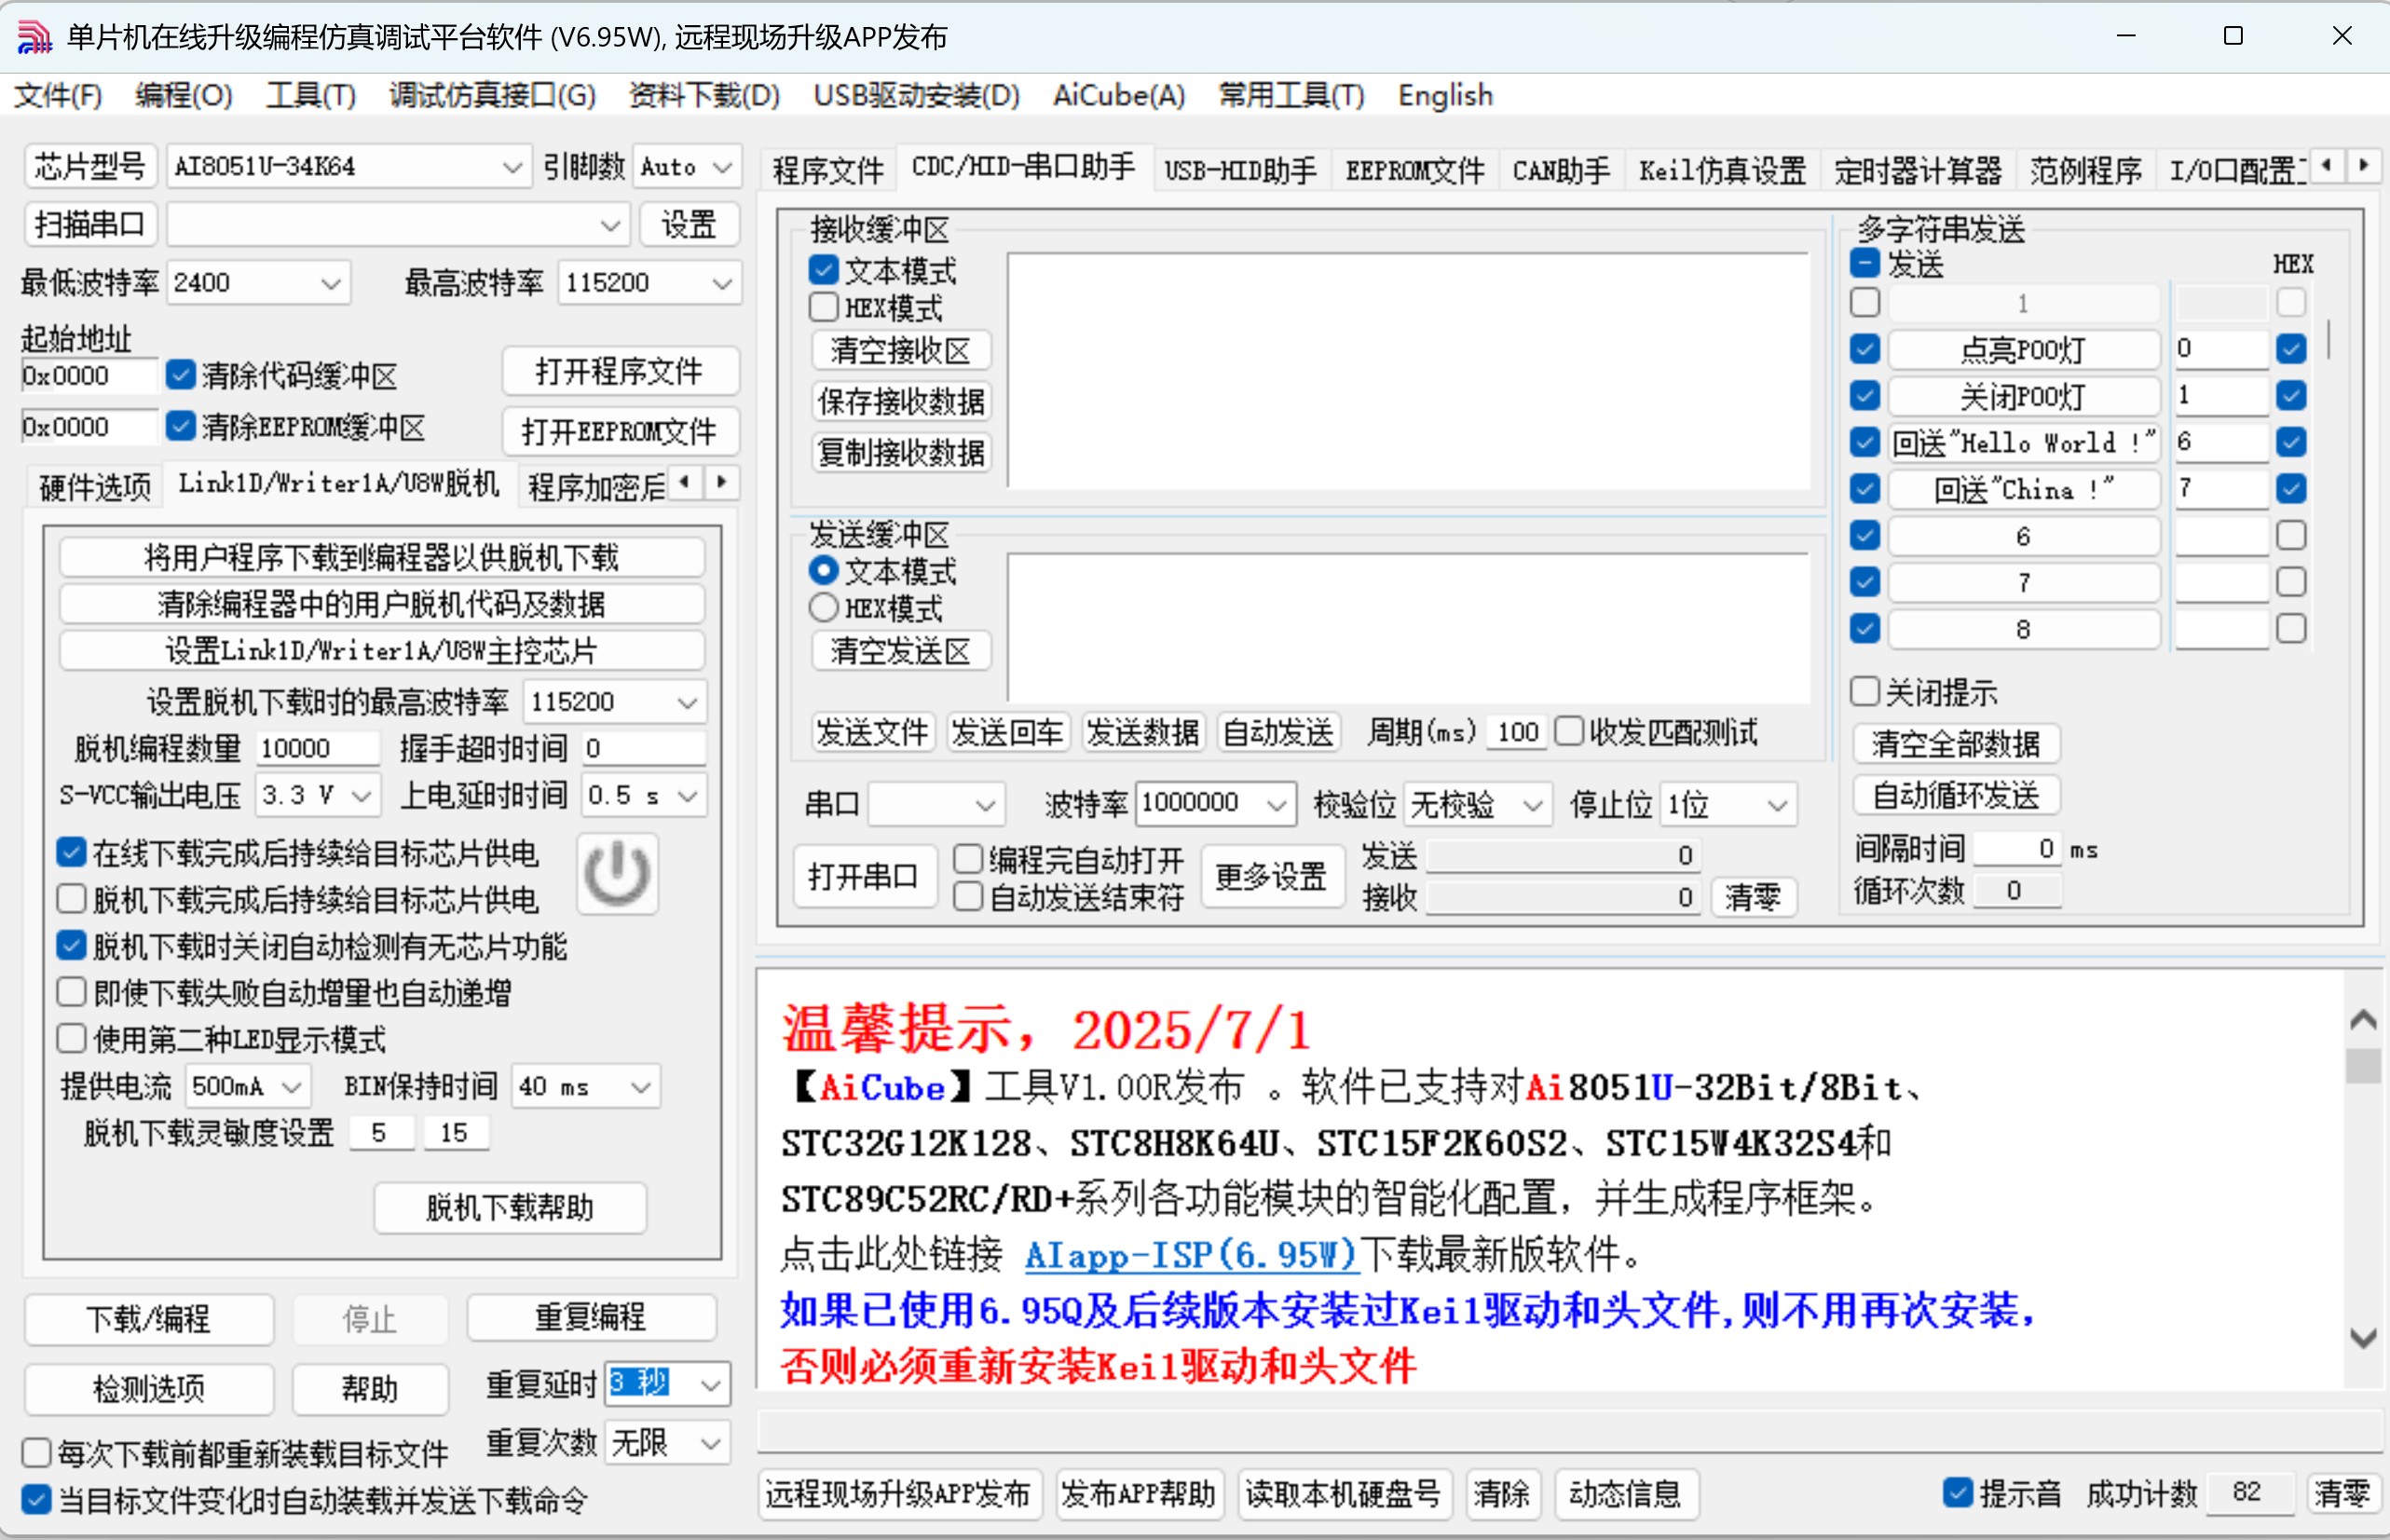Toggle HEX checkbox for 点亮P00灯 row
Viewport: 2390px width, 1540px height.
pyautogui.click(x=2291, y=348)
